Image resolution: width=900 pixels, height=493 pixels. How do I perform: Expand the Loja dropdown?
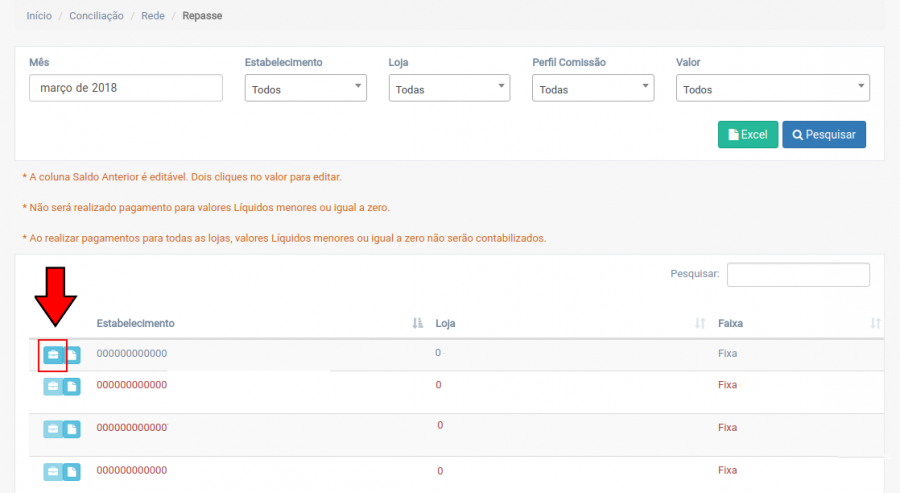click(449, 89)
